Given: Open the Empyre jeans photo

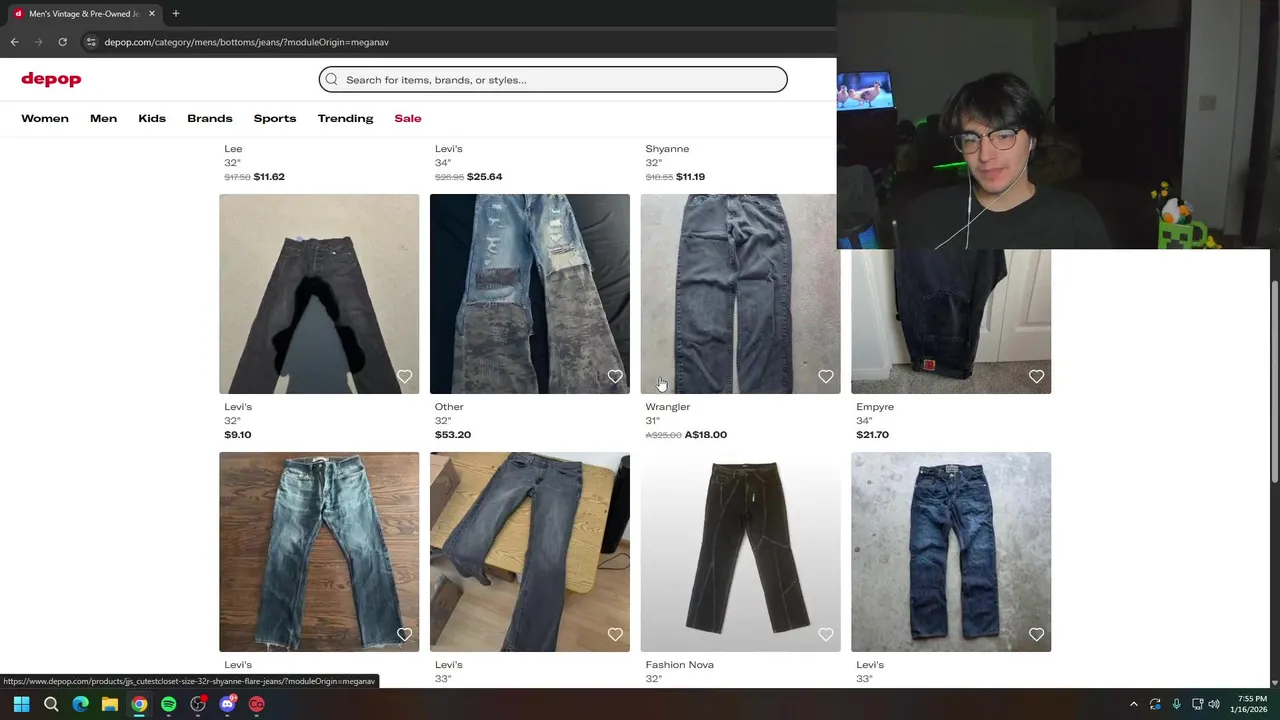Looking at the screenshot, I should [x=951, y=321].
